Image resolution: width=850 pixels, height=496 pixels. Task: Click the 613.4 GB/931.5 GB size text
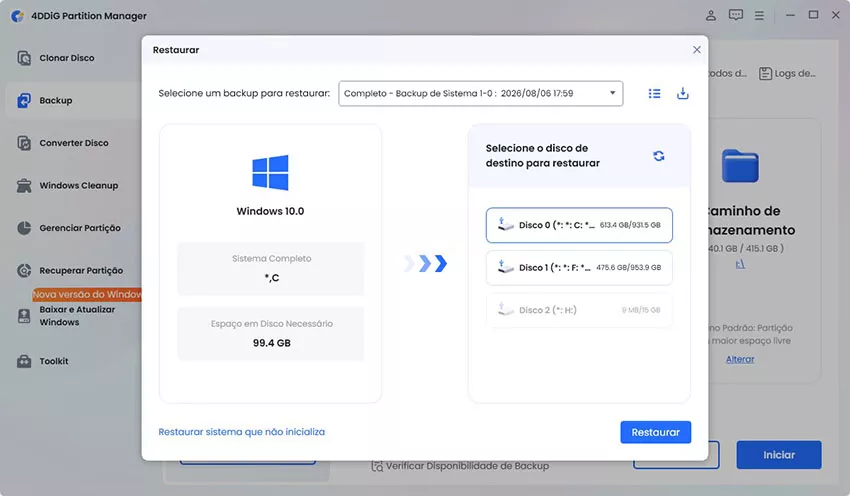pyautogui.click(x=630, y=225)
